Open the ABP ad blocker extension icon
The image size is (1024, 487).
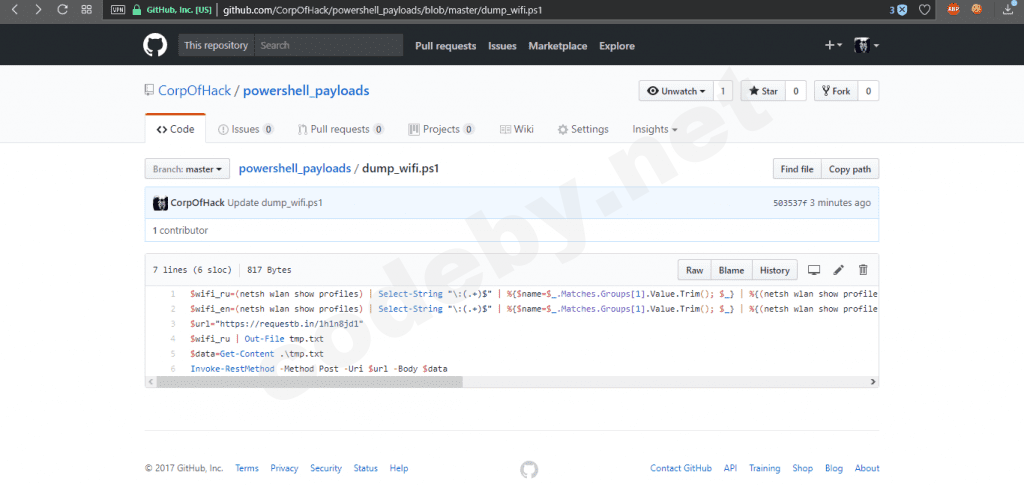pos(953,9)
